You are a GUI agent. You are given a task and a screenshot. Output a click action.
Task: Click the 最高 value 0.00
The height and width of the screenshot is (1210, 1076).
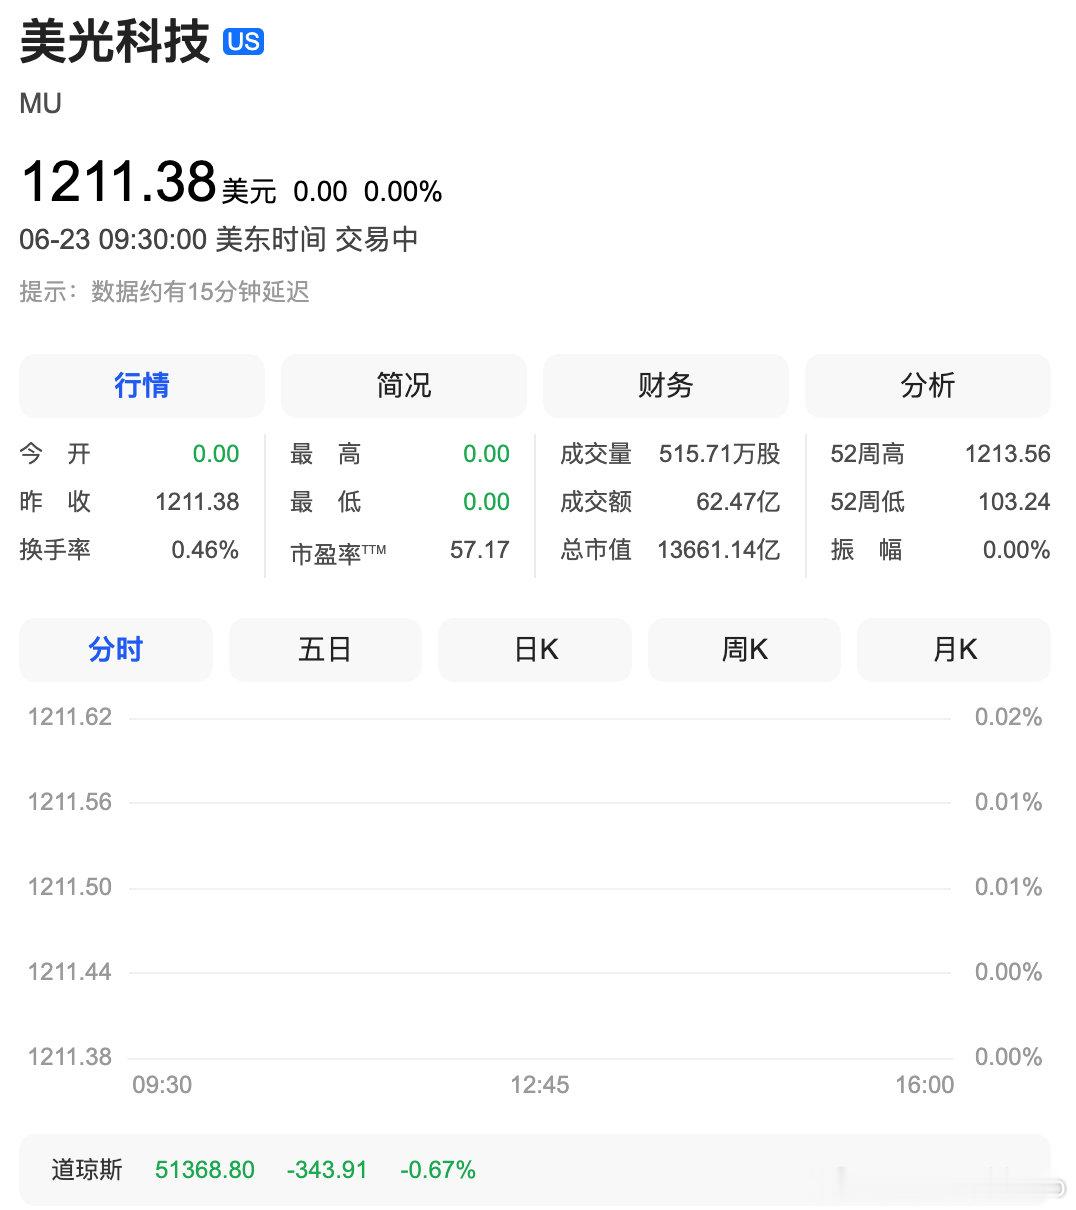coord(486,454)
